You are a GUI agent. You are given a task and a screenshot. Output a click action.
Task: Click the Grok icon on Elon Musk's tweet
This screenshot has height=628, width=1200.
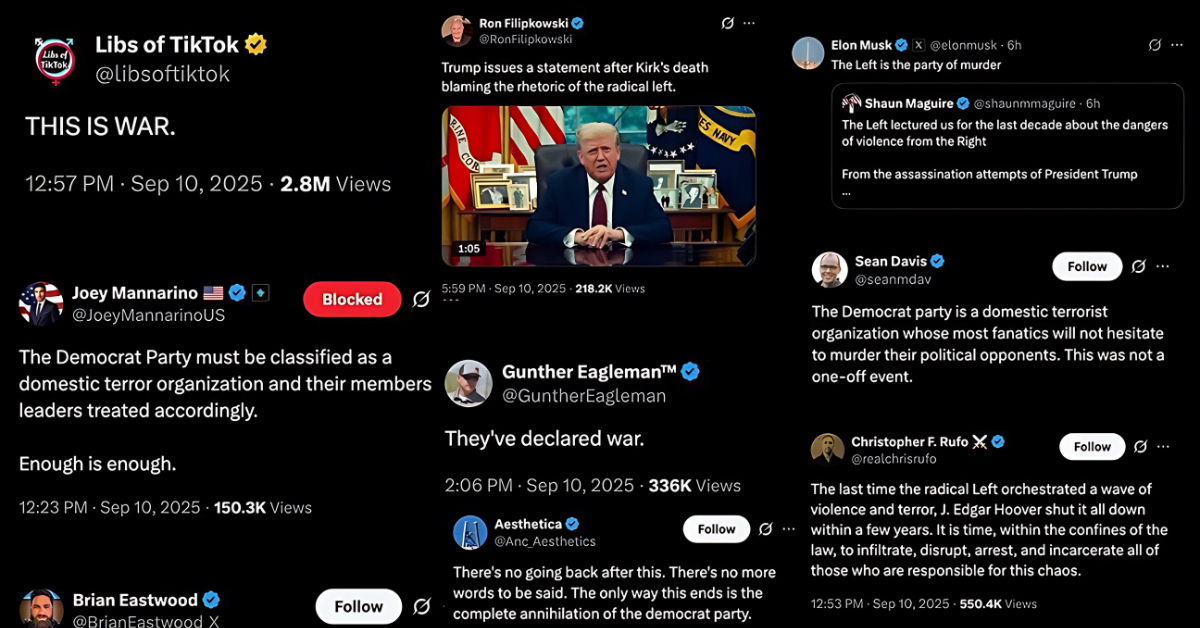click(1155, 45)
